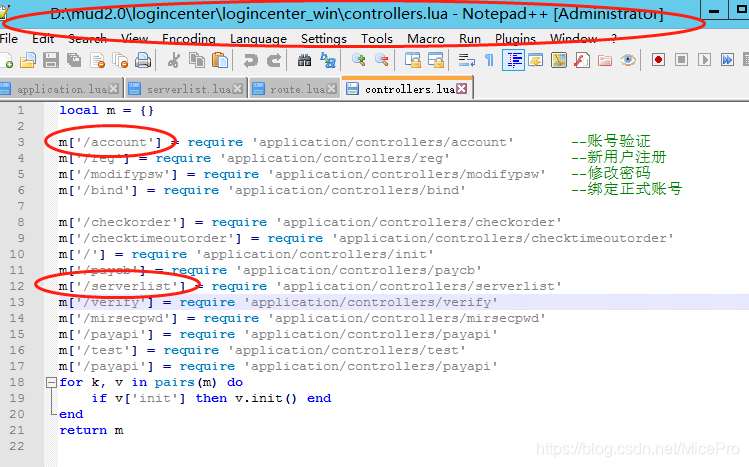Show the Document Map panel icon
749x467 pixels.
[558, 60]
